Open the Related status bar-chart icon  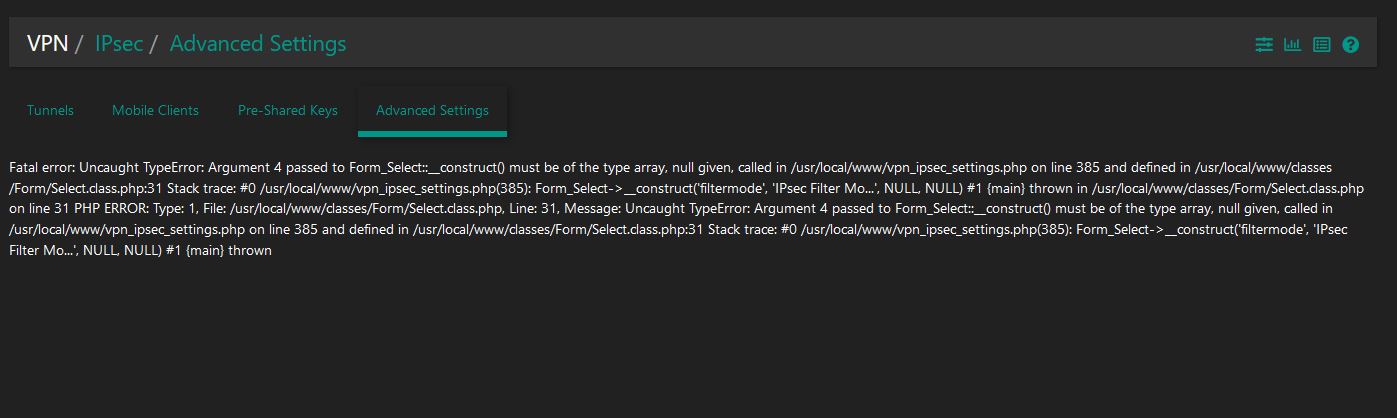click(x=1292, y=45)
